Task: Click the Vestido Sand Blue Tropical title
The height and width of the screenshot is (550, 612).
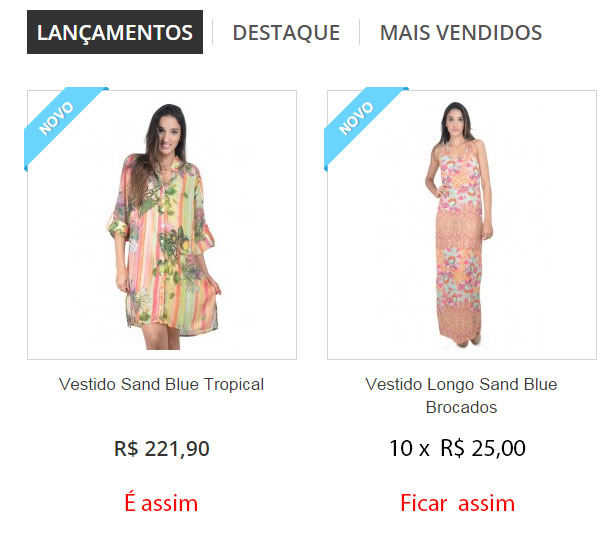Action: coord(162,384)
